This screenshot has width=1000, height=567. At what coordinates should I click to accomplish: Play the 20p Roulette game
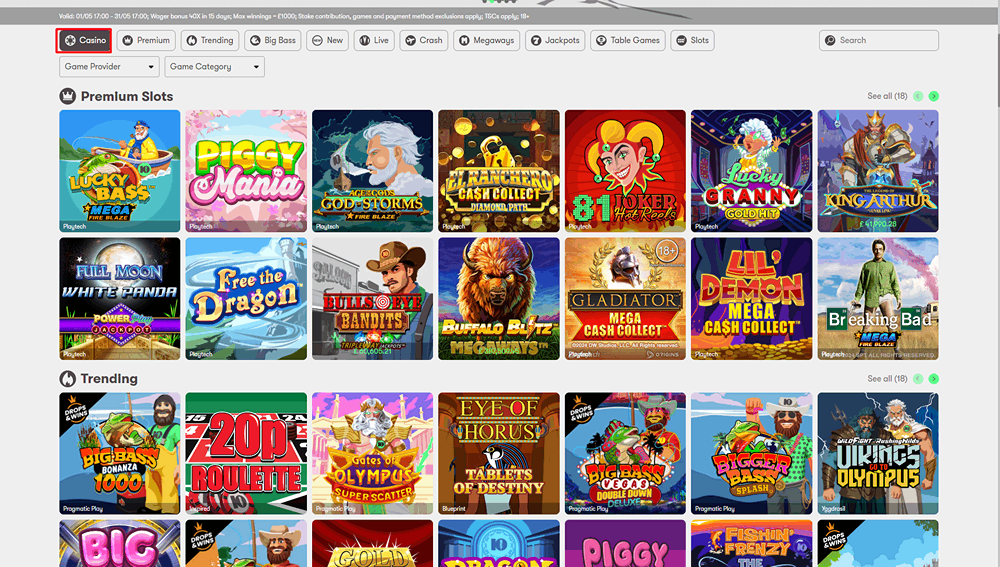pyautogui.click(x=246, y=453)
